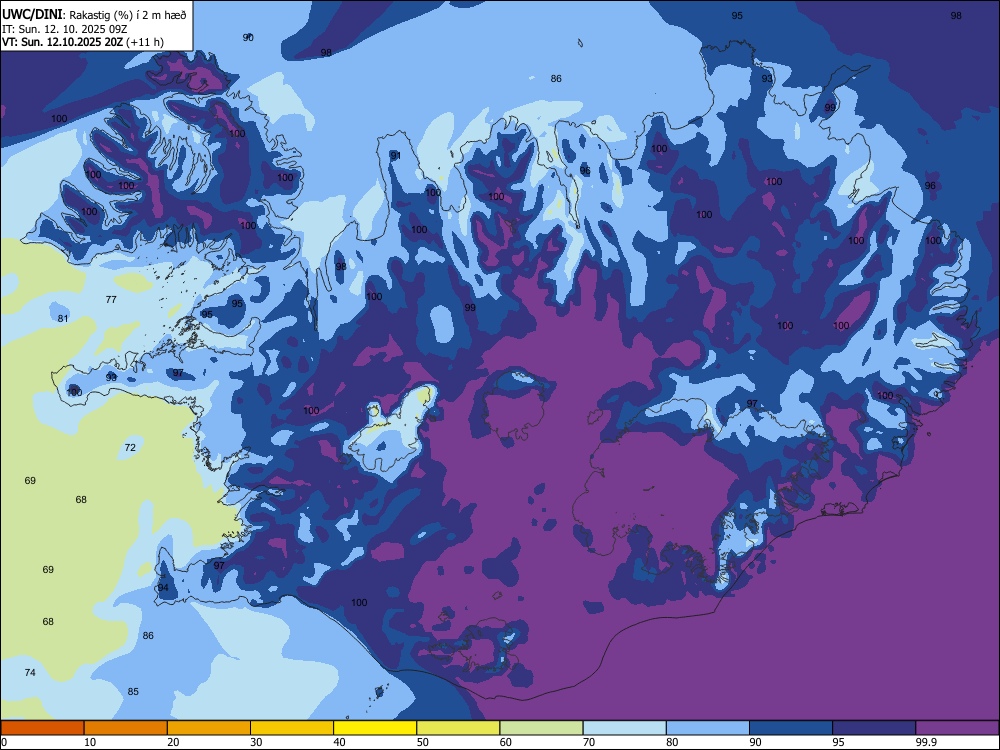The height and width of the screenshot is (750, 1000).
Task: Pick the bright yellow 40–50 legend swatch
Action: coord(375,728)
